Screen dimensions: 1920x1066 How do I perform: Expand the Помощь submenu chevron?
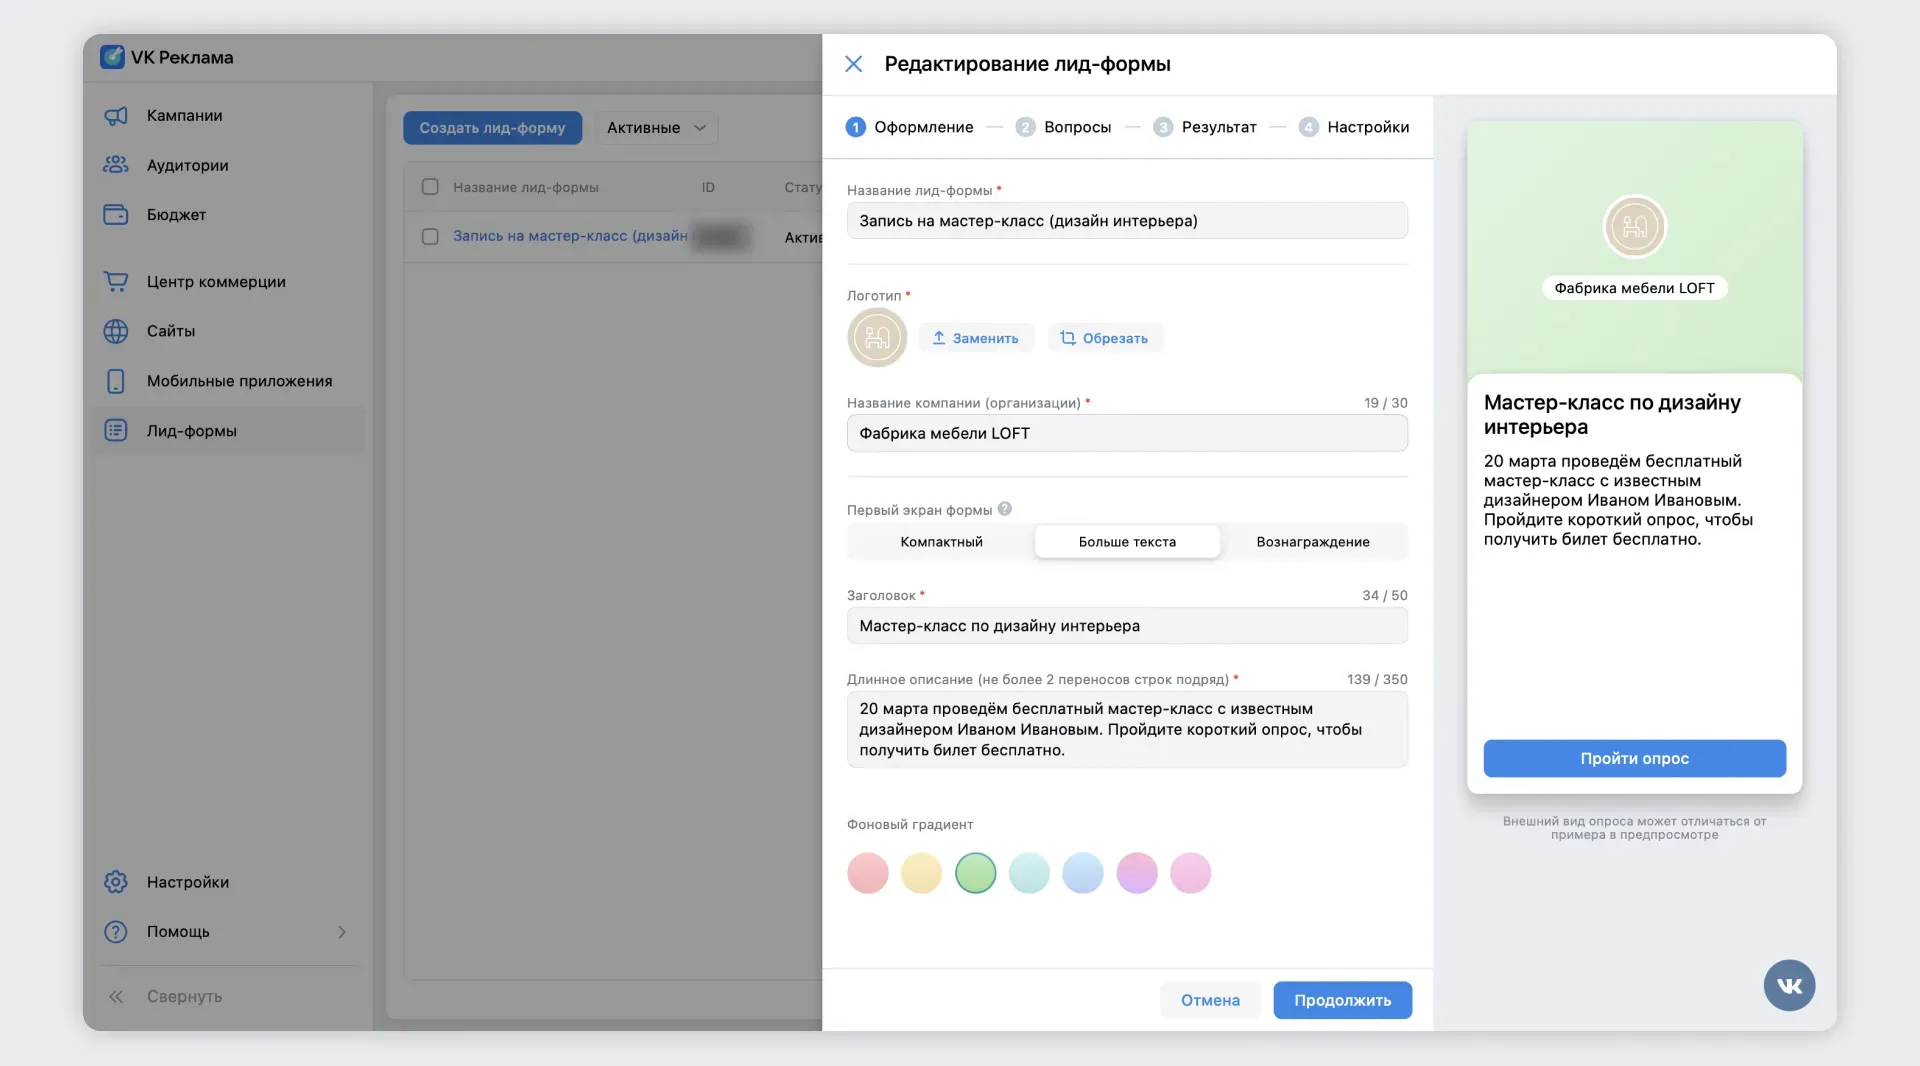tap(342, 932)
